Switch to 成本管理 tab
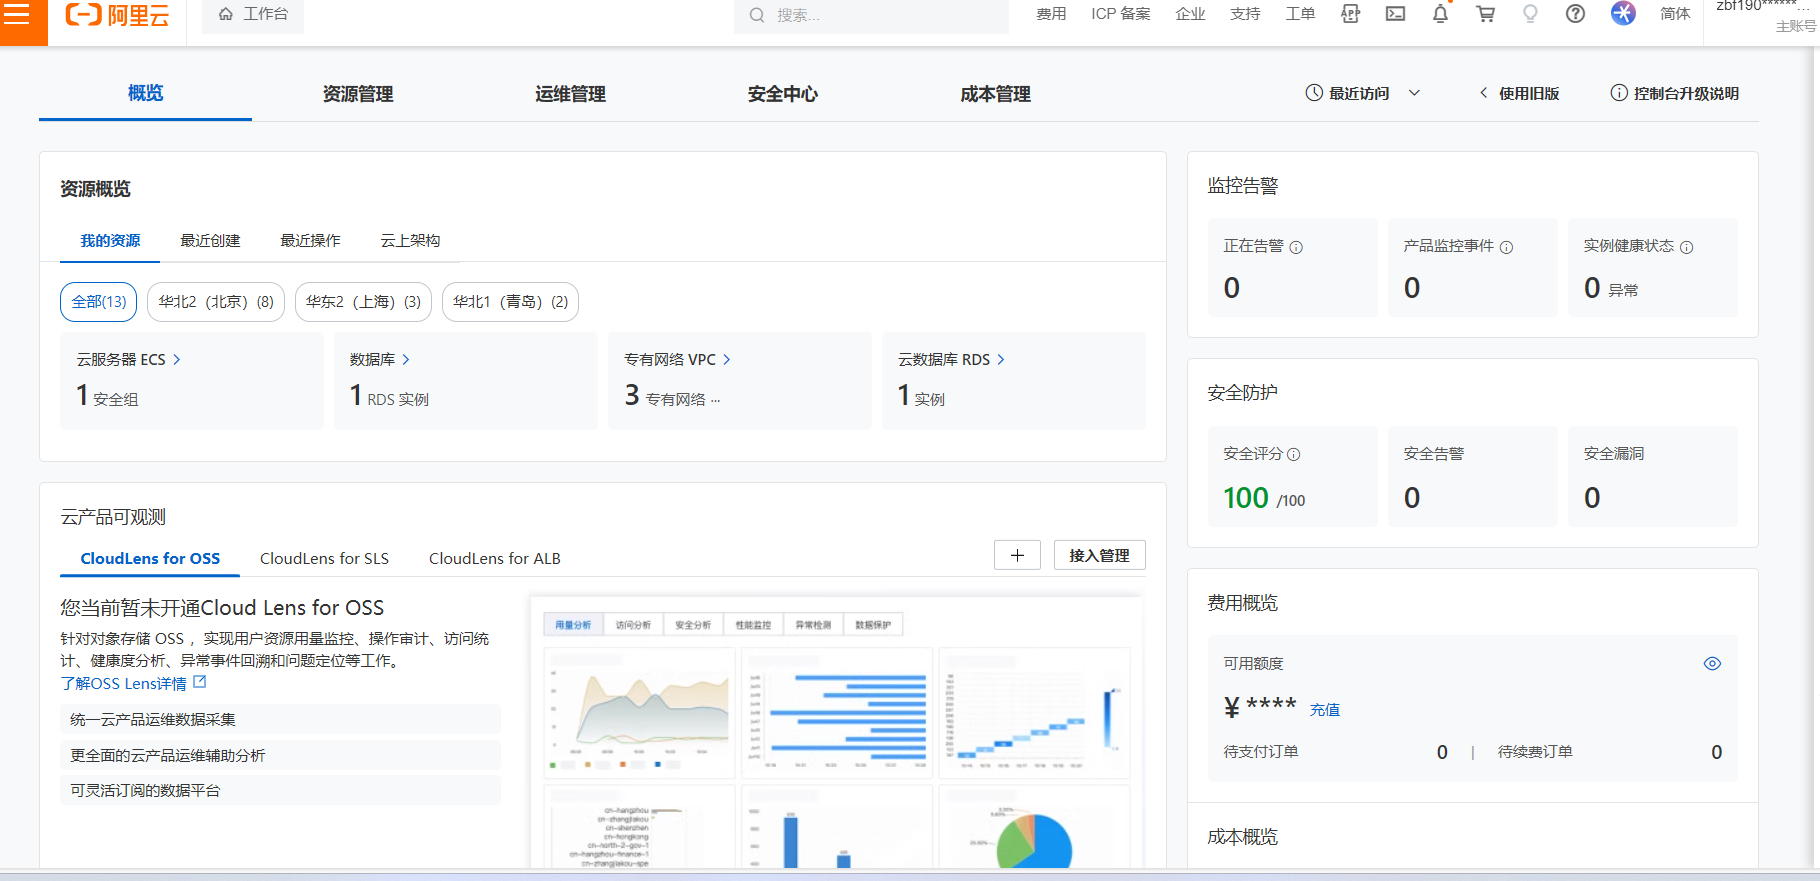The image size is (1820, 881). (995, 94)
